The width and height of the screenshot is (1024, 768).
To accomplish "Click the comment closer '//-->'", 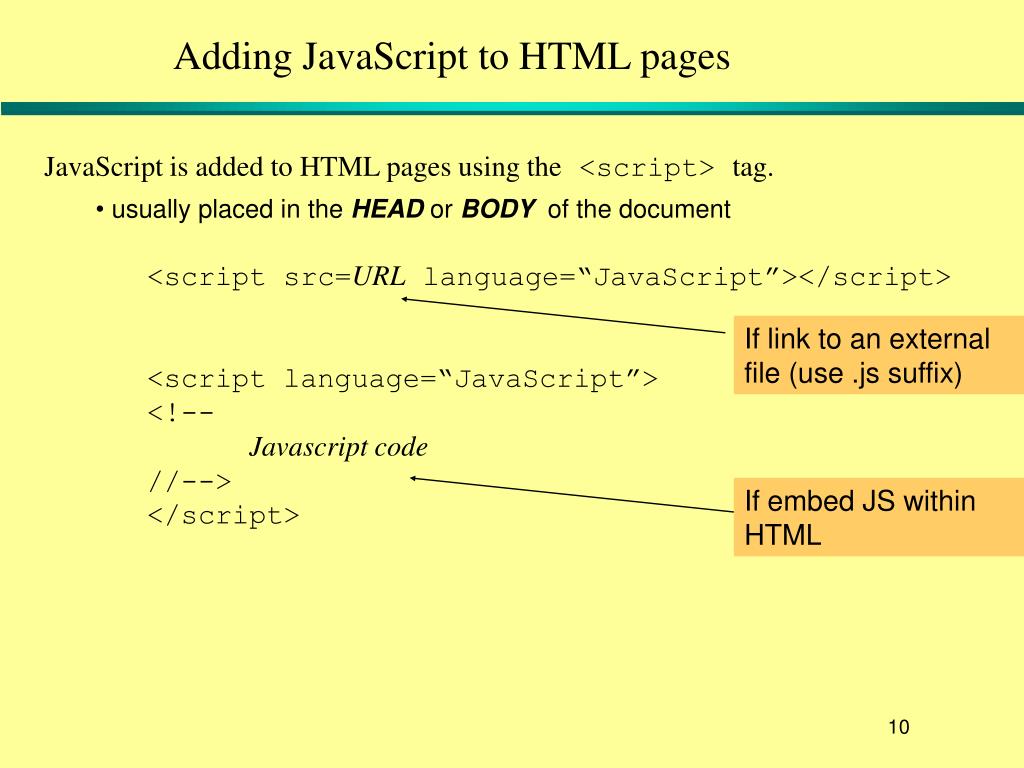I will pyautogui.click(x=189, y=482).
